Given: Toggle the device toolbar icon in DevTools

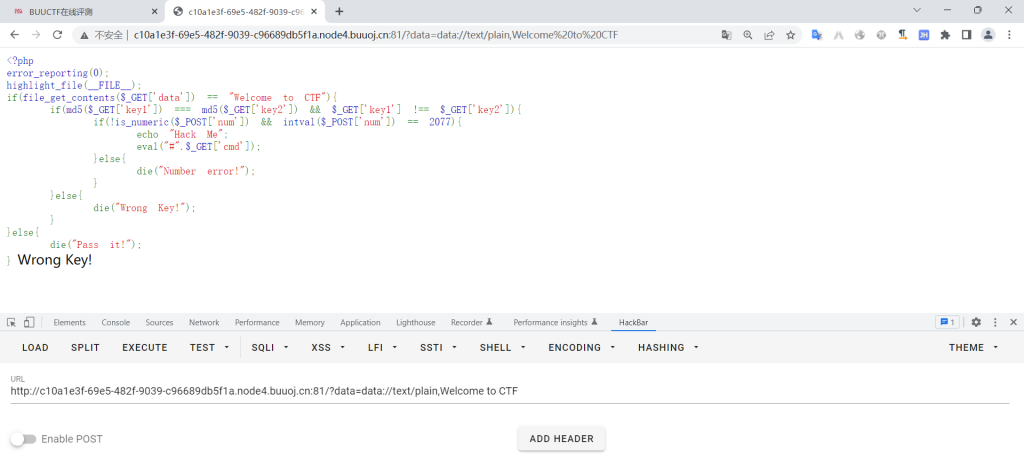Looking at the screenshot, I should click(29, 322).
